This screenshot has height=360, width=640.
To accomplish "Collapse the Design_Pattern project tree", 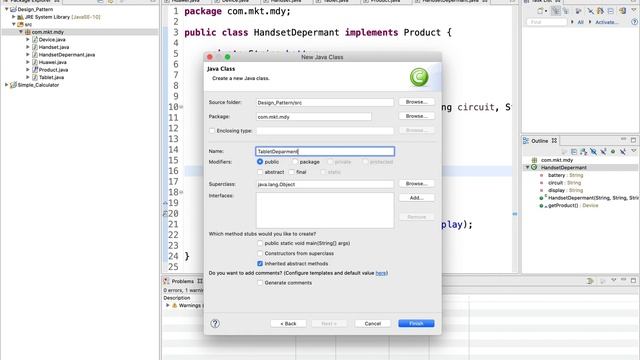I will click(7, 9).
